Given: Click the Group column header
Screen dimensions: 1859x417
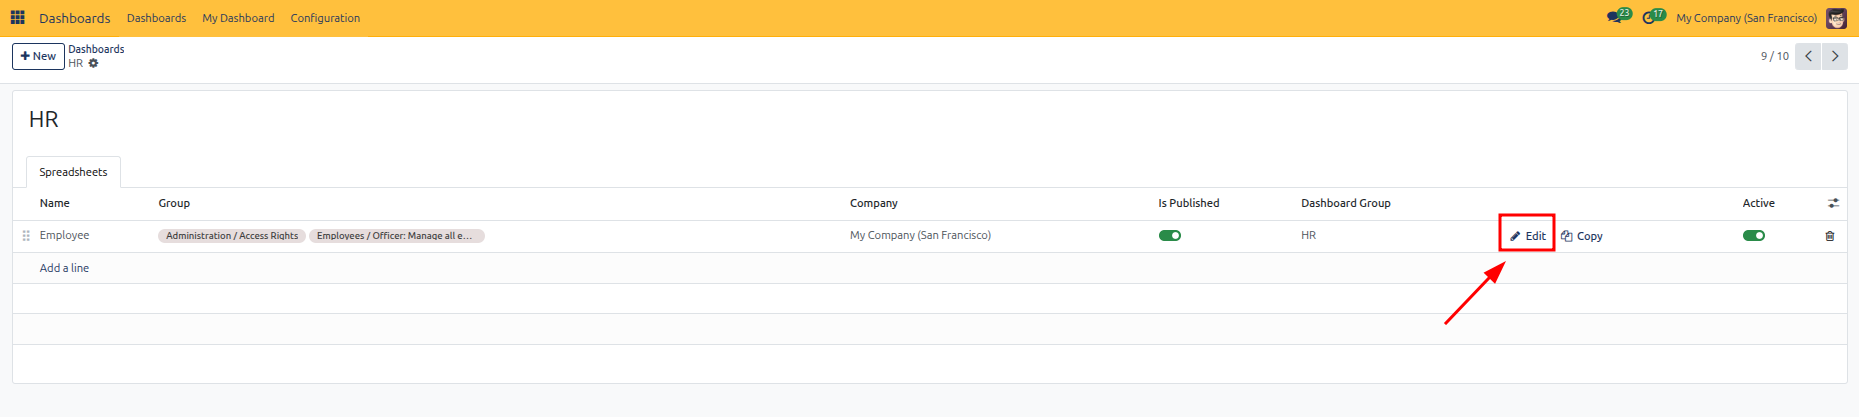Looking at the screenshot, I should (174, 203).
